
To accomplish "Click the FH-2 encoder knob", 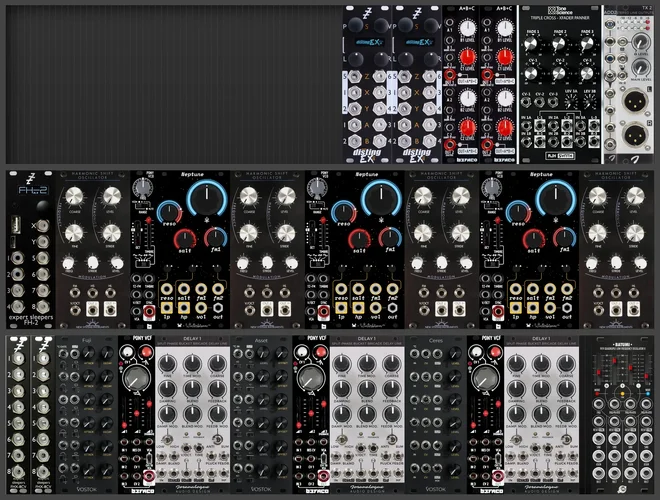I will tap(43, 207).
